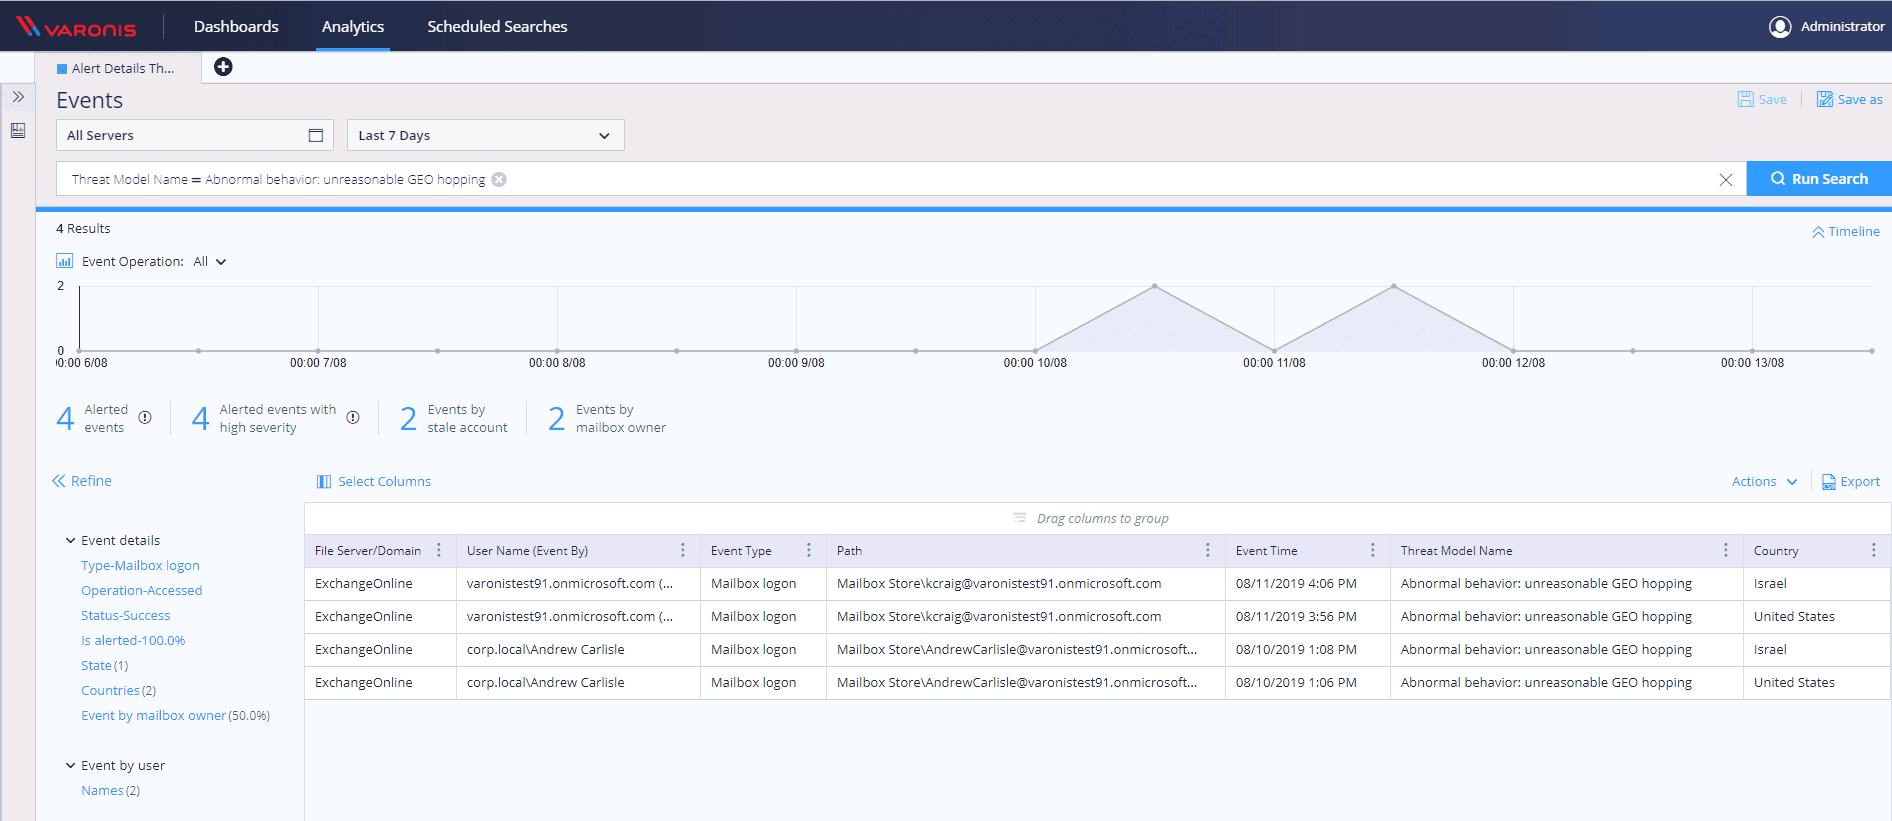The image size is (1892, 821).
Task: Export the results table
Action: pyautogui.click(x=1851, y=482)
